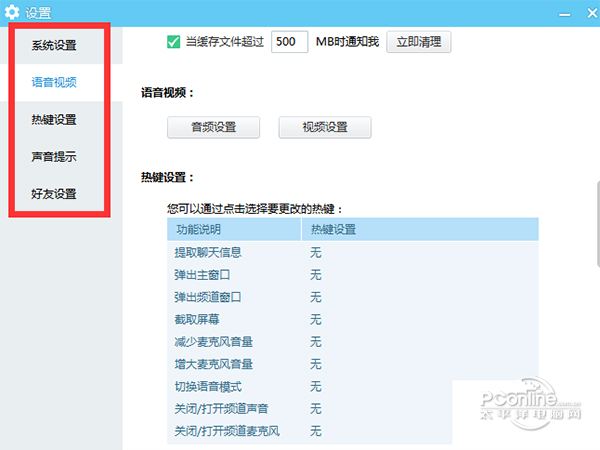The image size is (600, 450).
Task: Select the 提取聊天信息 hotkey row
Action: point(353,252)
